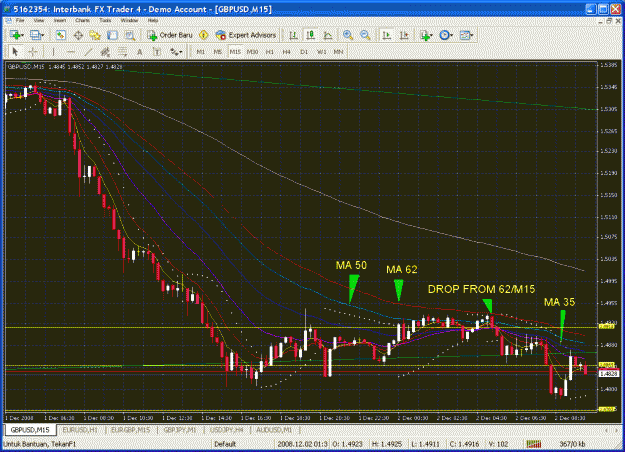Select the Trendline drawing tool
Screen dimensions: 625x452
pos(88,52)
